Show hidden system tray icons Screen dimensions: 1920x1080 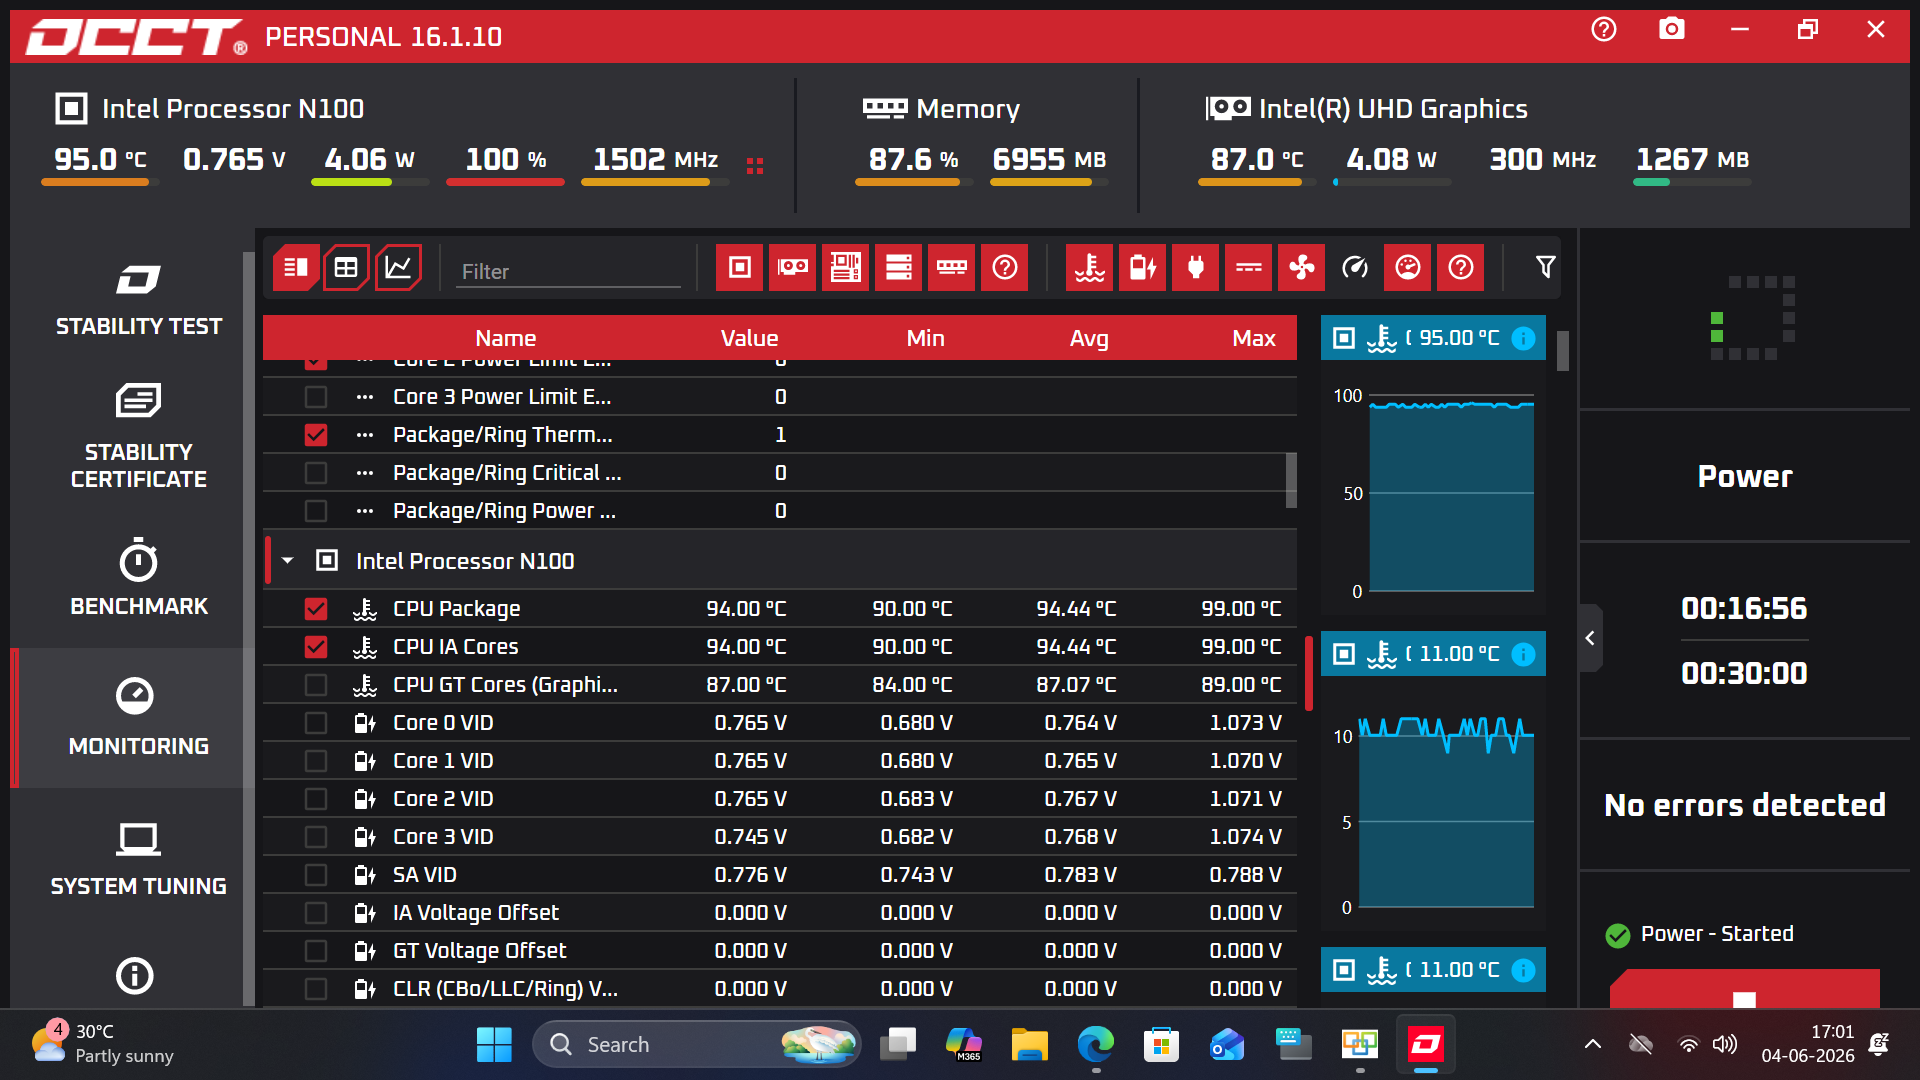[x=1593, y=1045]
